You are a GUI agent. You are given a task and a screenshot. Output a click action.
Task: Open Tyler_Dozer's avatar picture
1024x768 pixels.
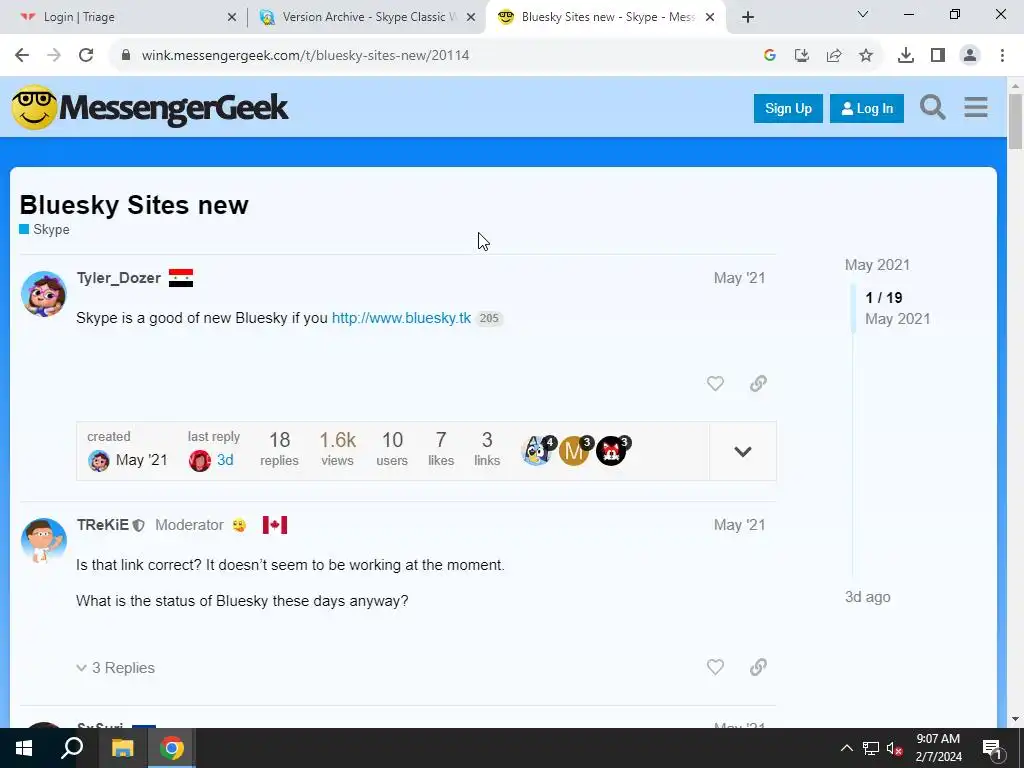click(44, 294)
